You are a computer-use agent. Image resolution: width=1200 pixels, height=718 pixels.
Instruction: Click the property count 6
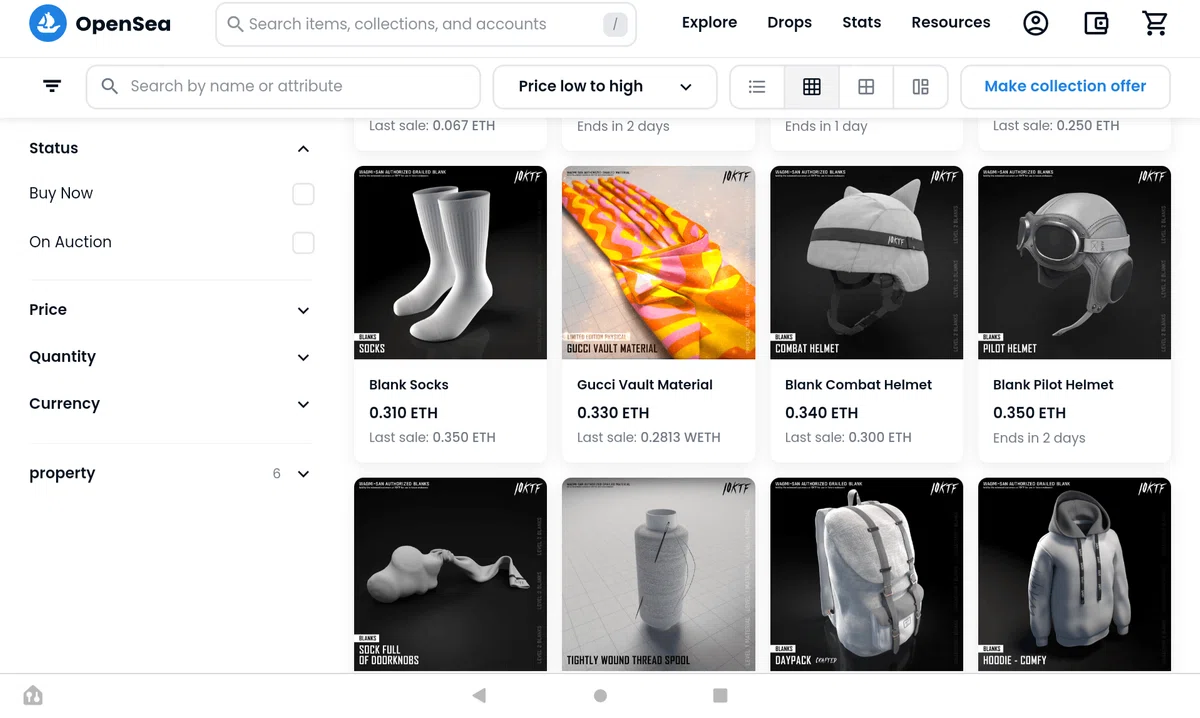[277, 474]
